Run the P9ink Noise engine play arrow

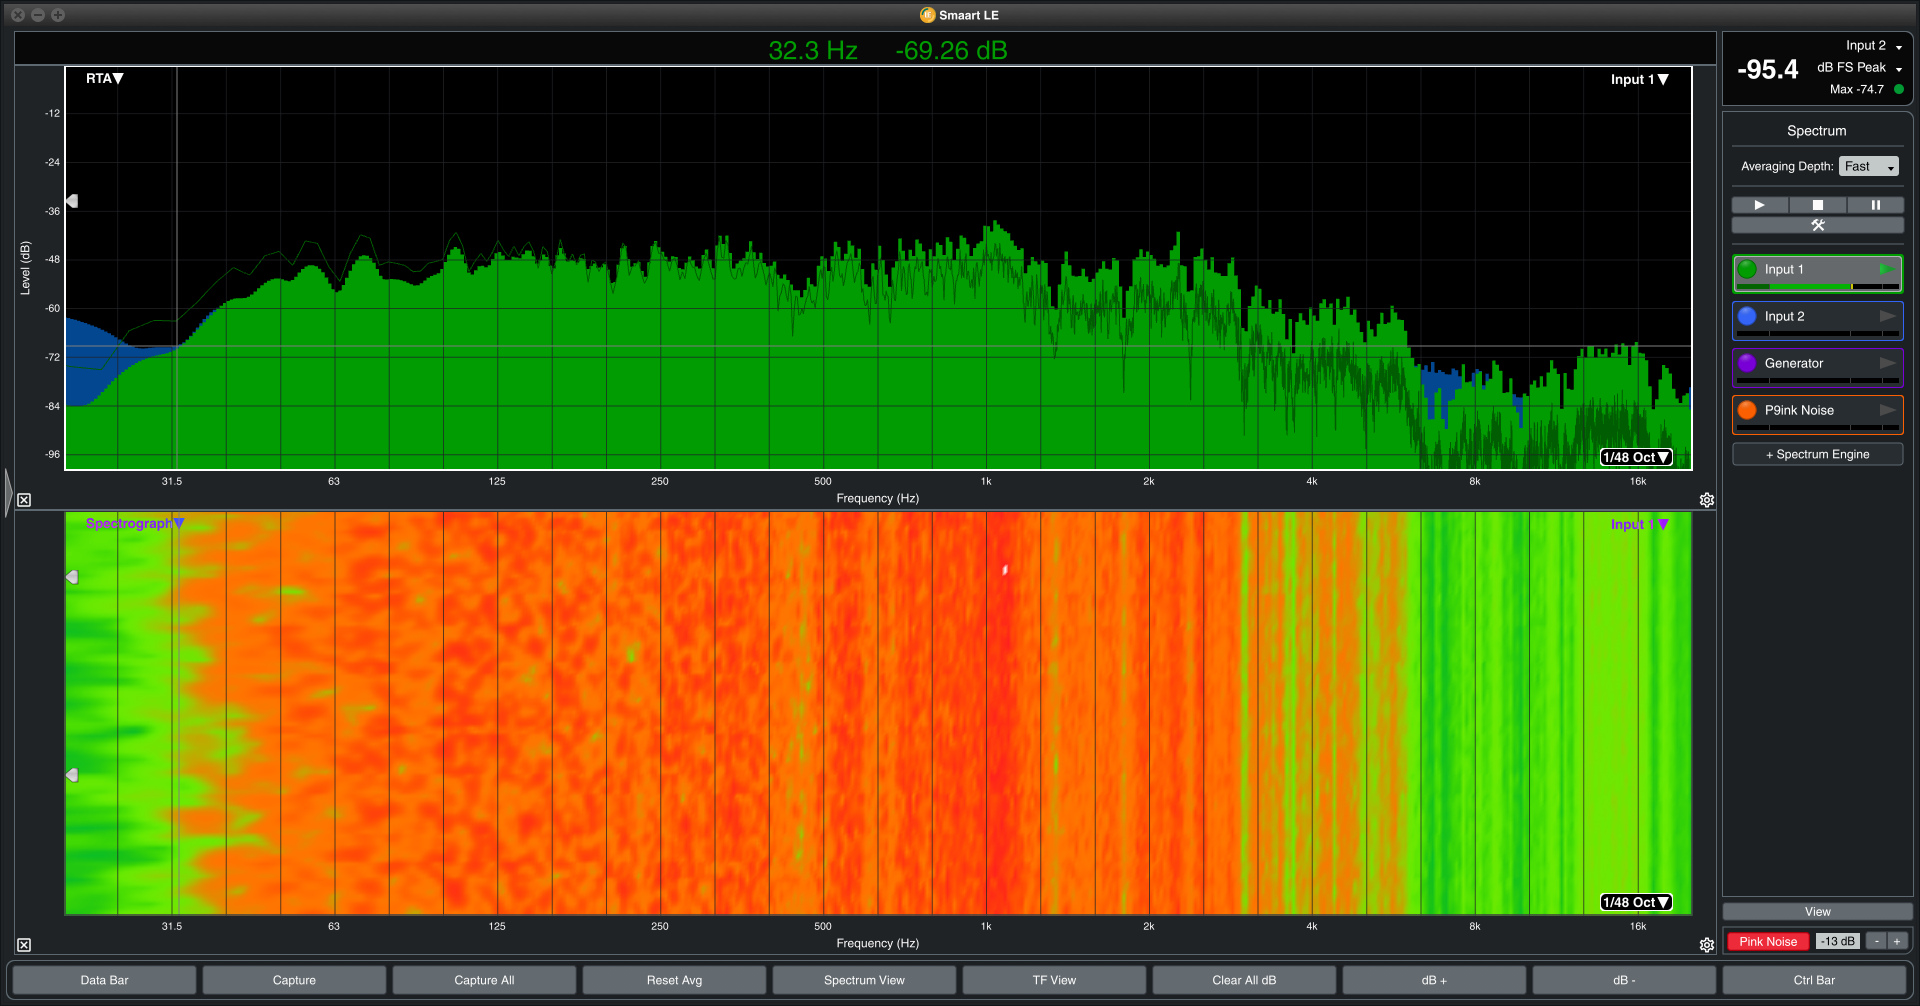point(1887,410)
